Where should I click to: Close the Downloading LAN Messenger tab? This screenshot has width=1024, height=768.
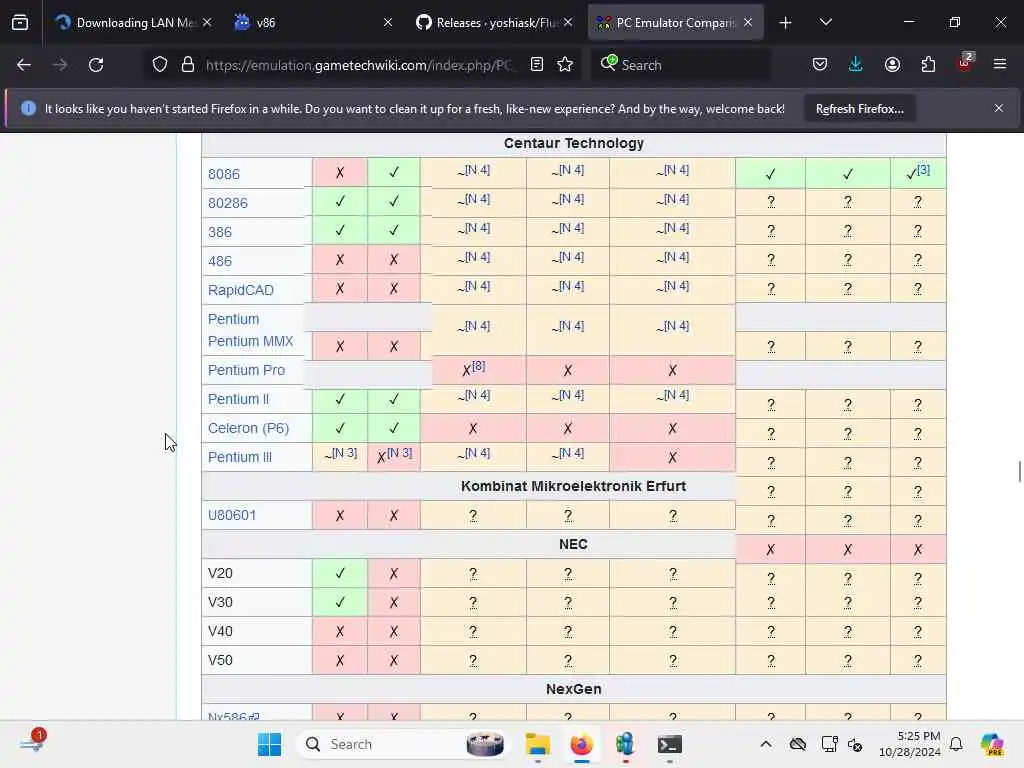pyautogui.click(x=207, y=23)
